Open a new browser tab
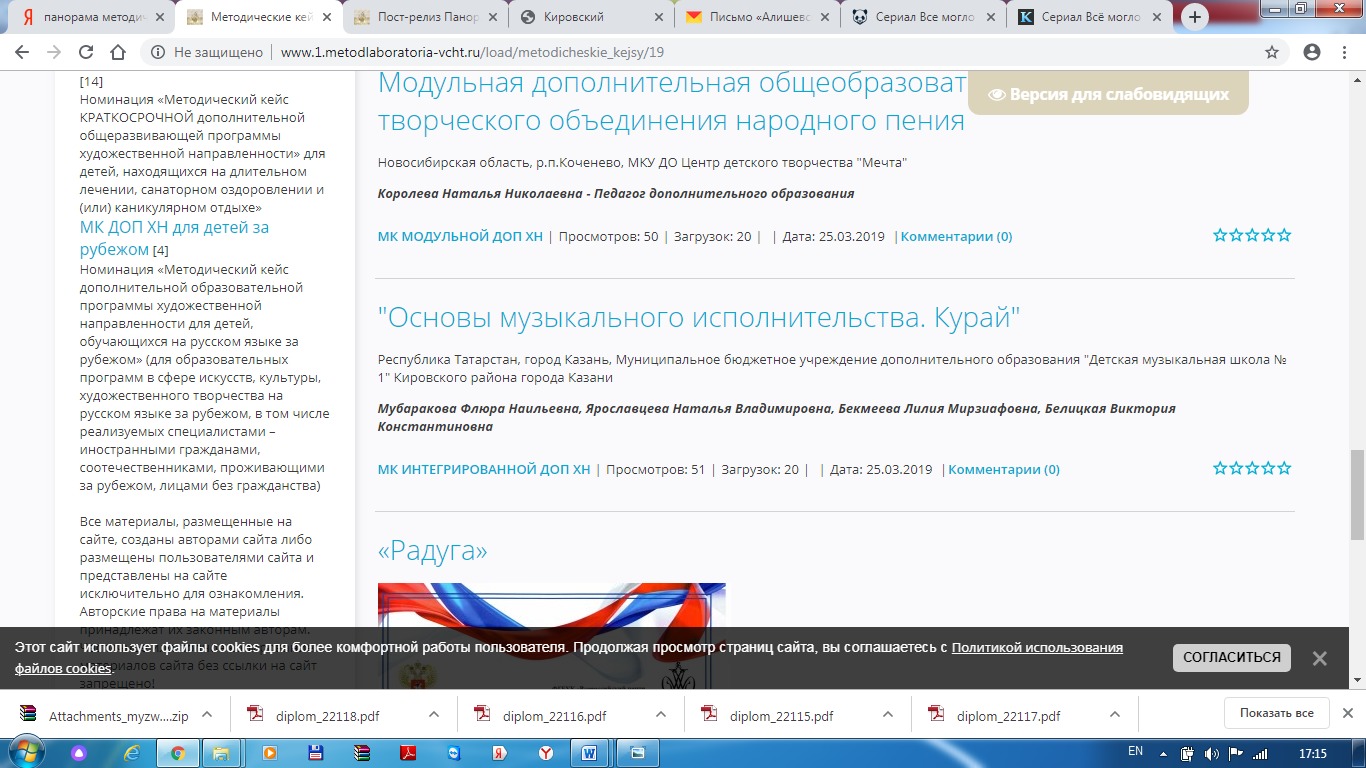This screenshot has width=1366, height=768. 1195,17
